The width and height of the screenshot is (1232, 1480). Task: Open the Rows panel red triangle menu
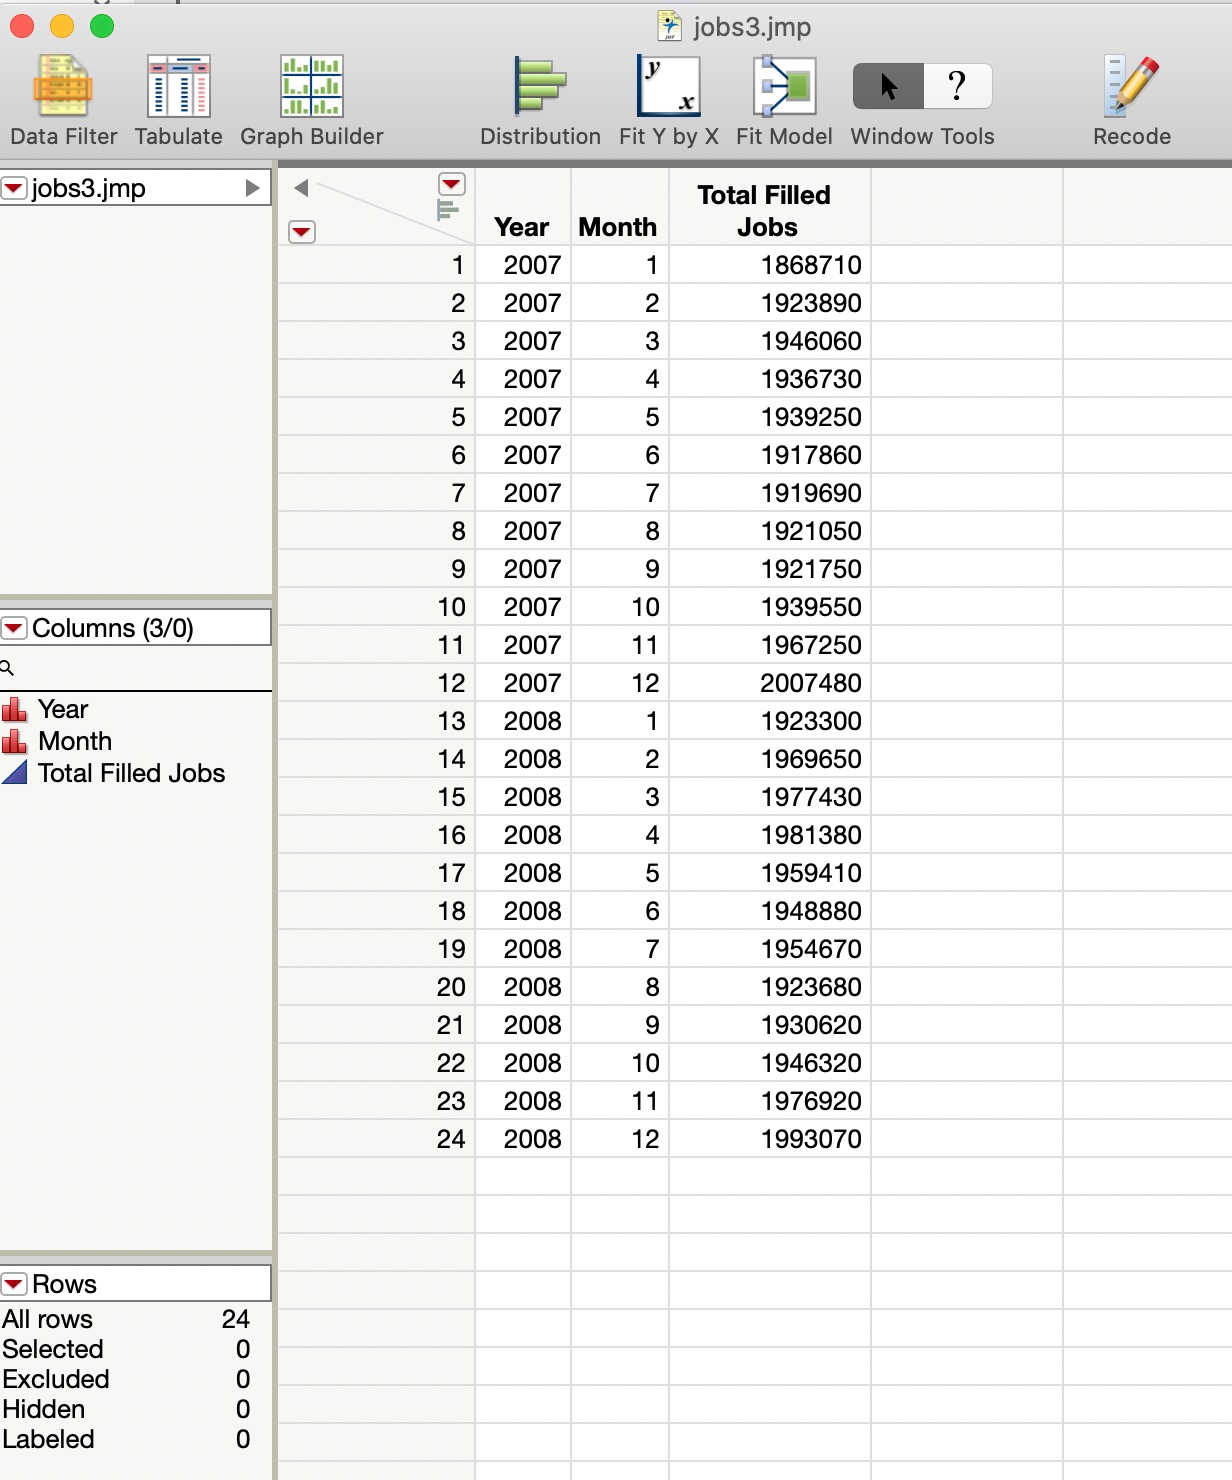[14, 1284]
